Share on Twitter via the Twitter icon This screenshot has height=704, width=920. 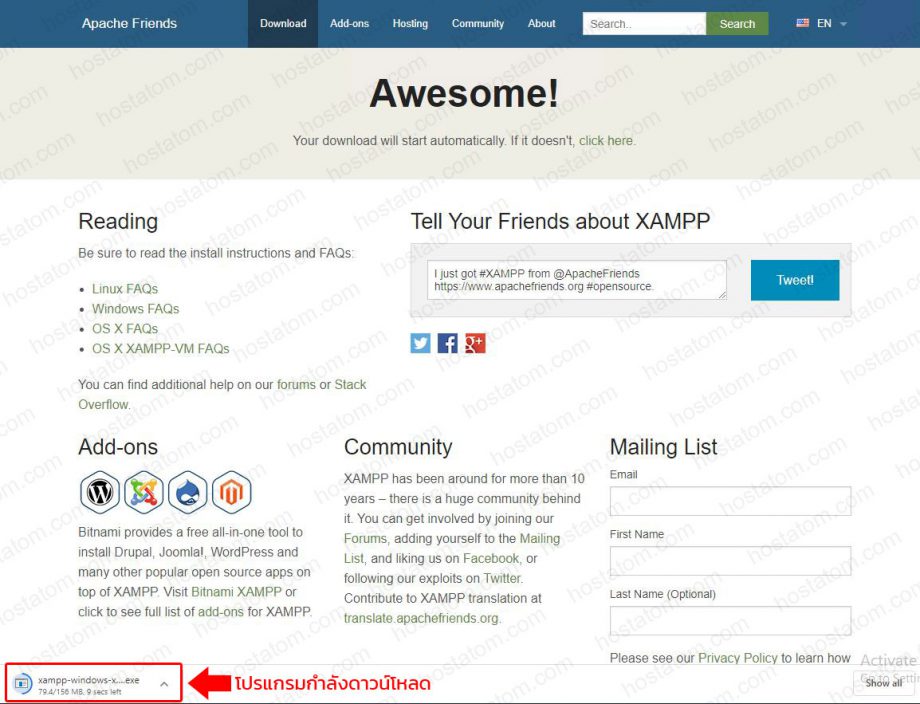(x=420, y=343)
